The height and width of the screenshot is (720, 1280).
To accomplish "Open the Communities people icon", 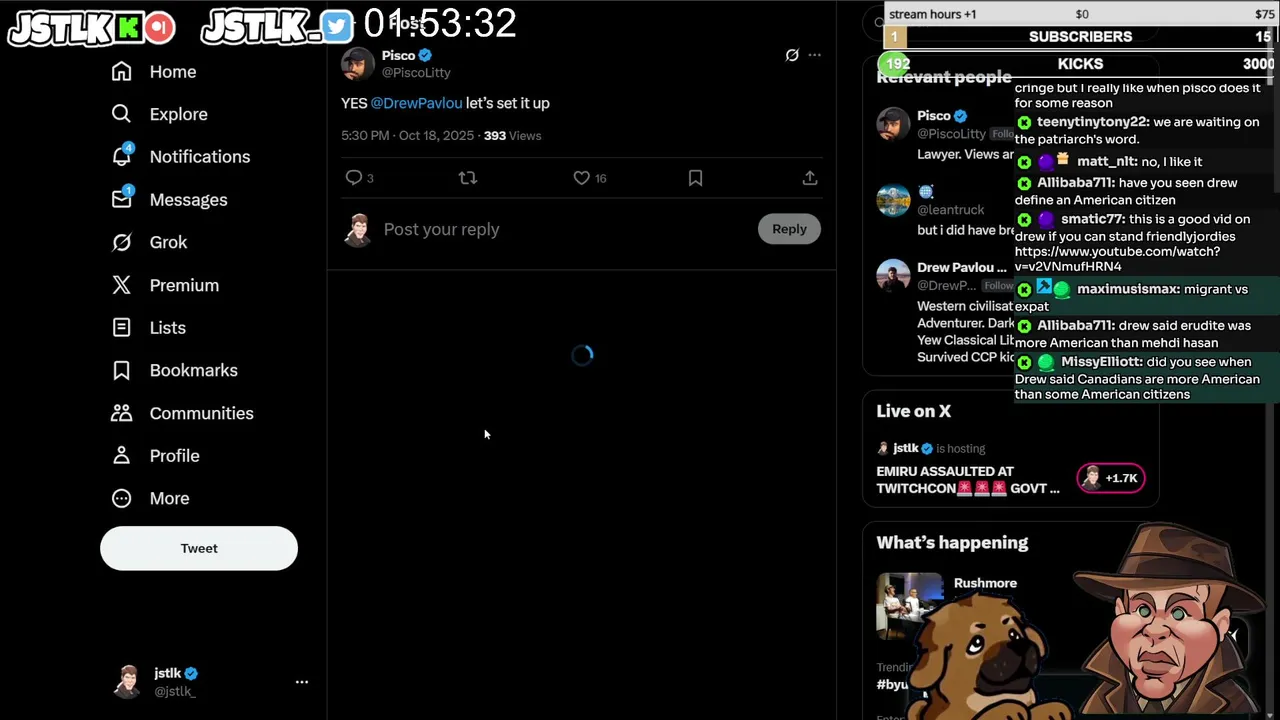I will (x=121, y=413).
